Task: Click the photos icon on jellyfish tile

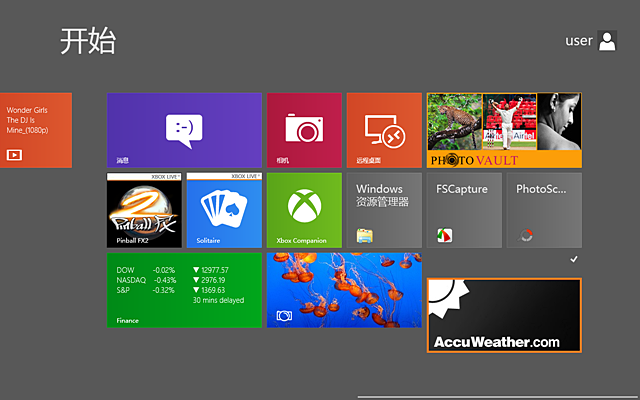Action: tap(284, 316)
